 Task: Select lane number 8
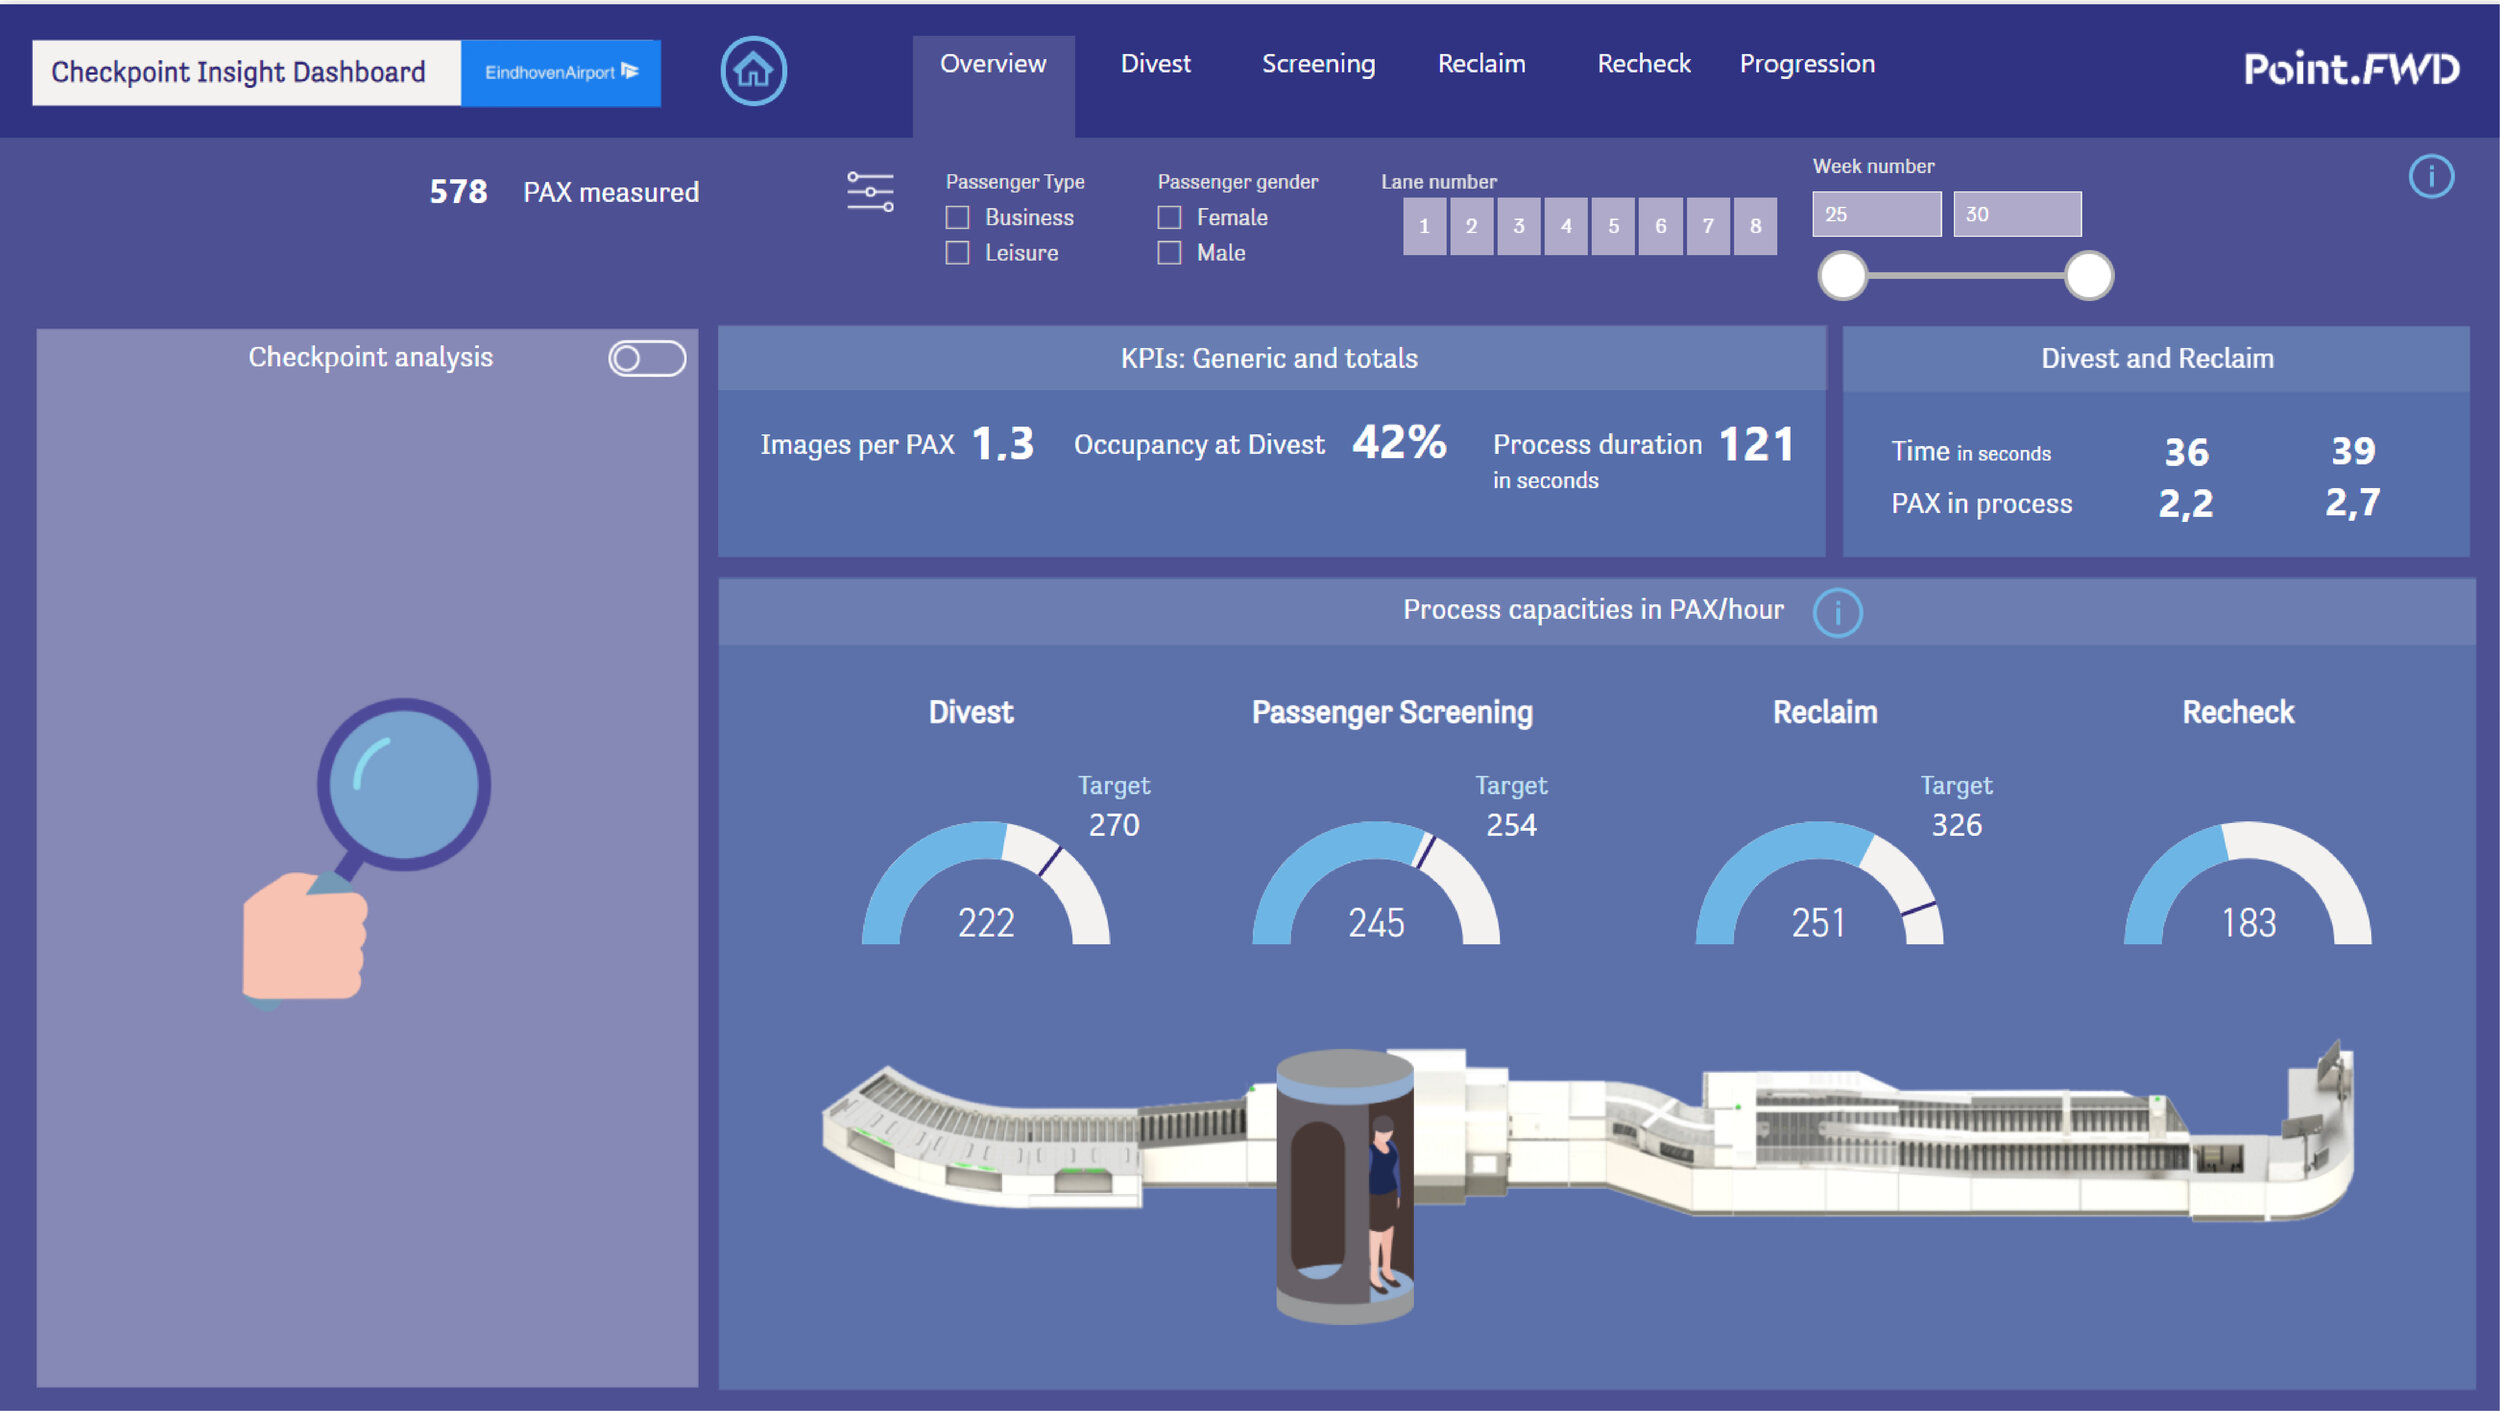(1755, 226)
